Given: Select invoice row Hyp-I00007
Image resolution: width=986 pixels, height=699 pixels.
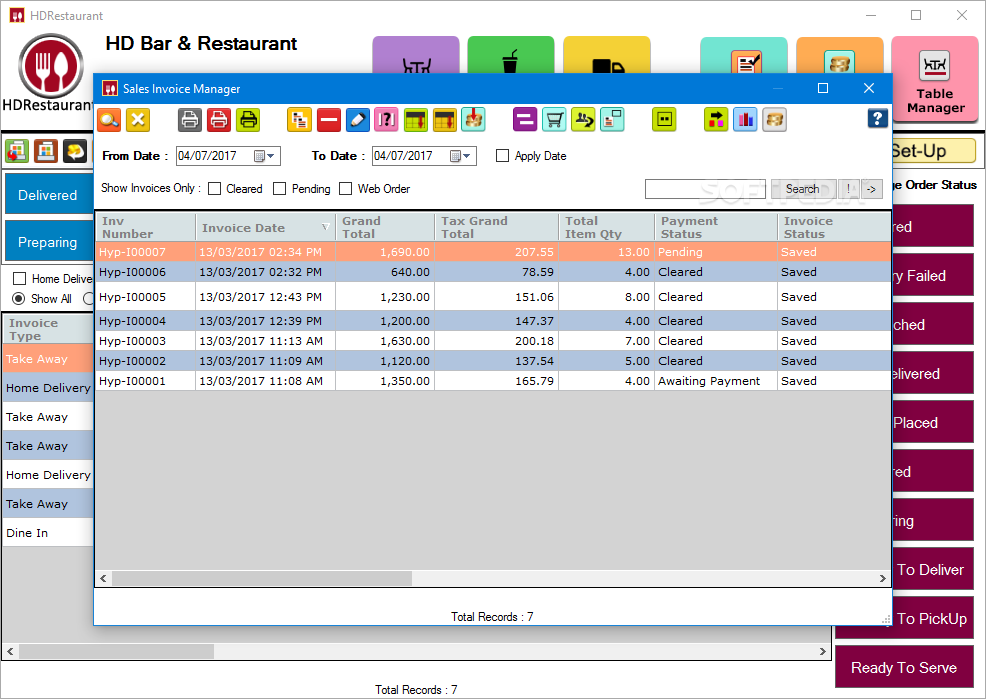Looking at the screenshot, I should tap(493, 252).
